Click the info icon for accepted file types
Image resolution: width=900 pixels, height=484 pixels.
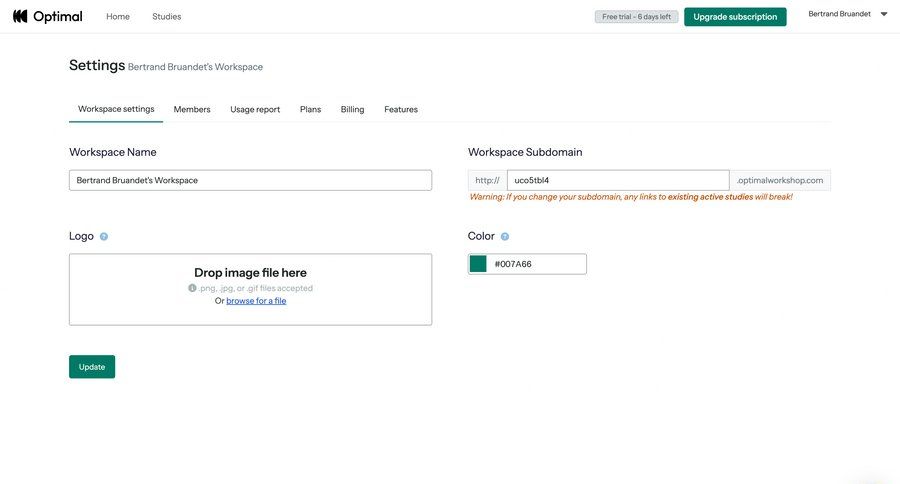click(x=192, y=288)
